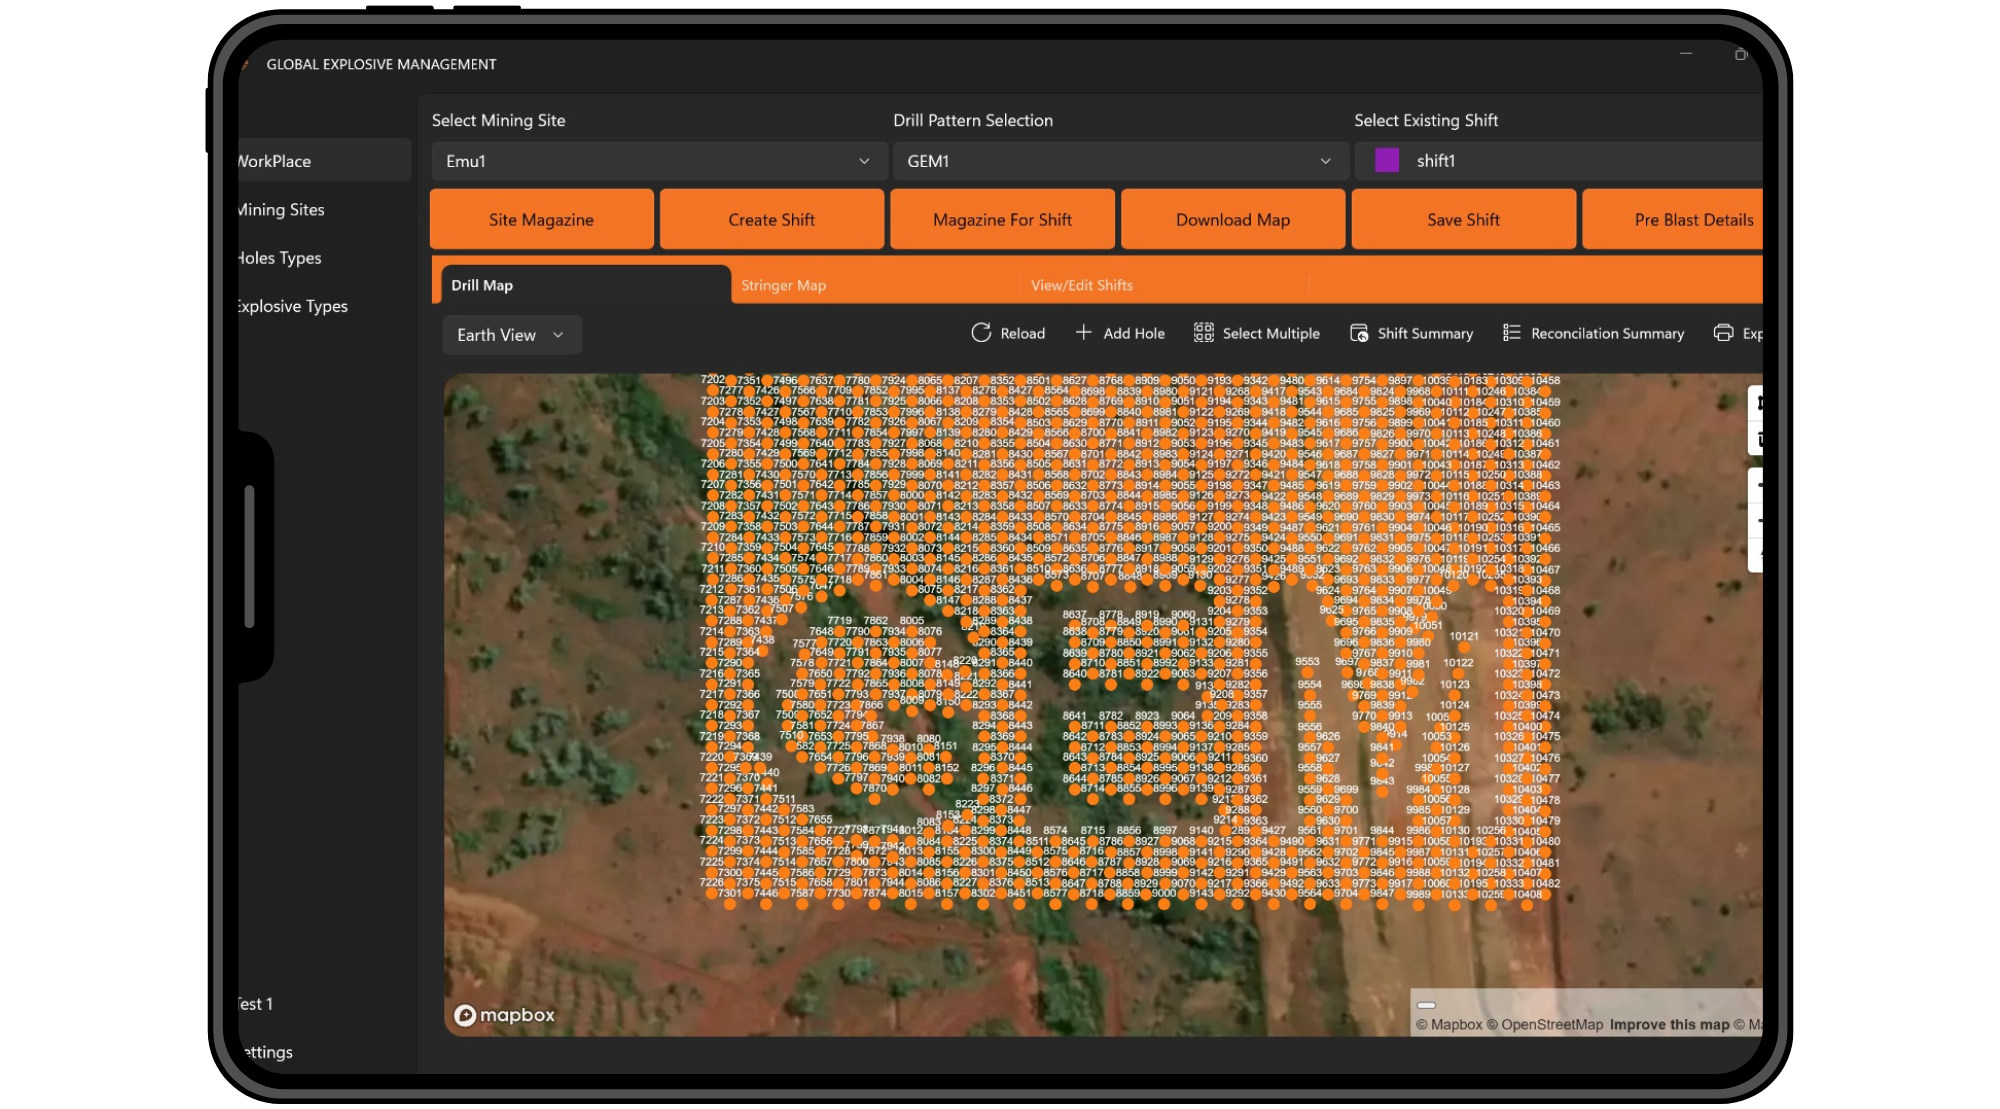Select Mining Sites in the sidebar
The width and height of the screenshot is (2000, 1109).
point(280,209)
